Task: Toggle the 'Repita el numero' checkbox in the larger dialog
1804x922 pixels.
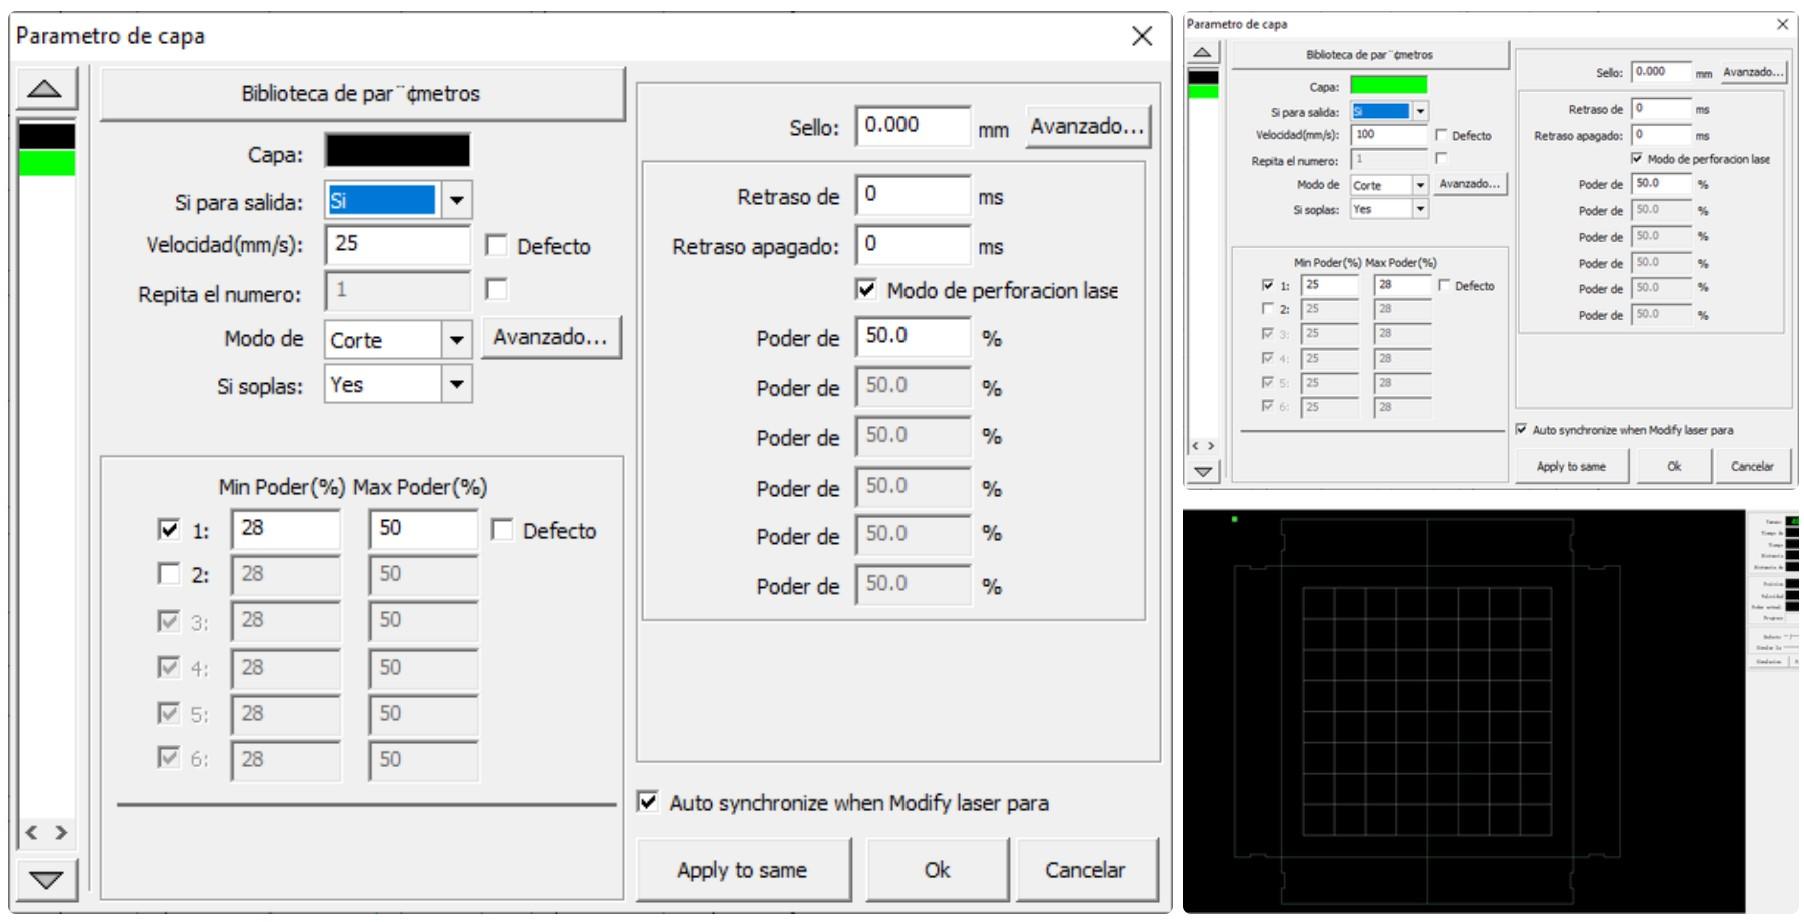Action: pos(495,289)
